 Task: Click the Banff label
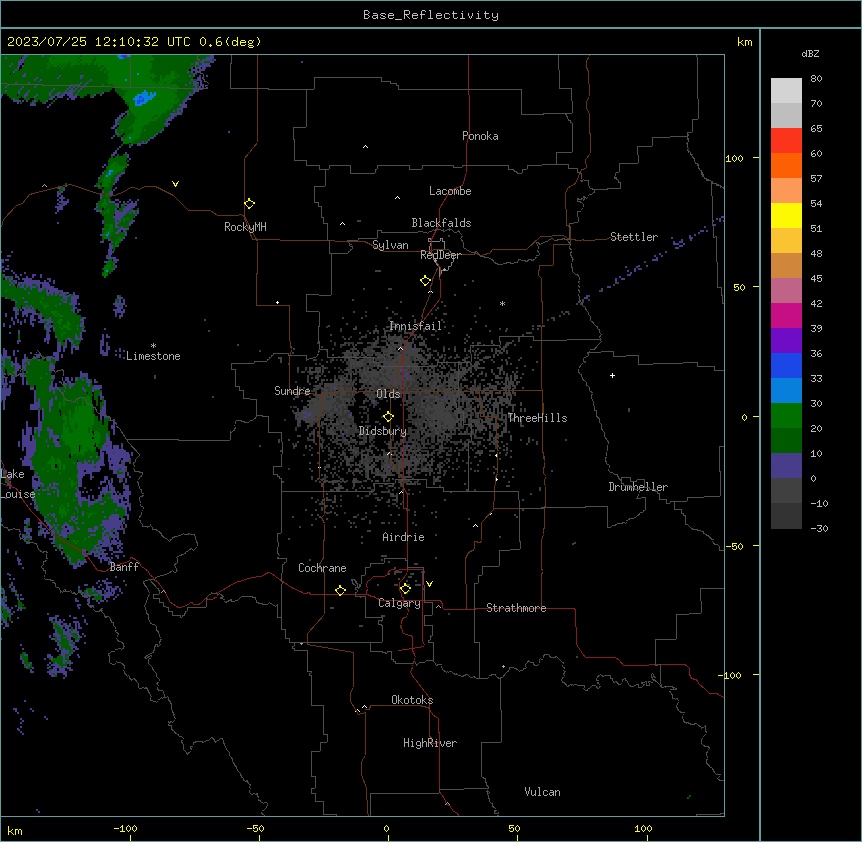(x=124, y=567)
